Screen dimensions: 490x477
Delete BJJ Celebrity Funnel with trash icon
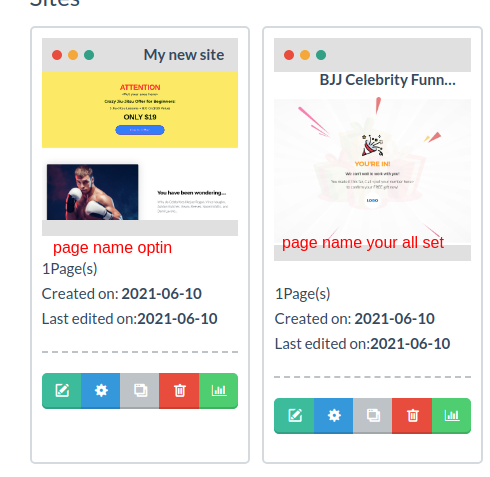[412, 415]
